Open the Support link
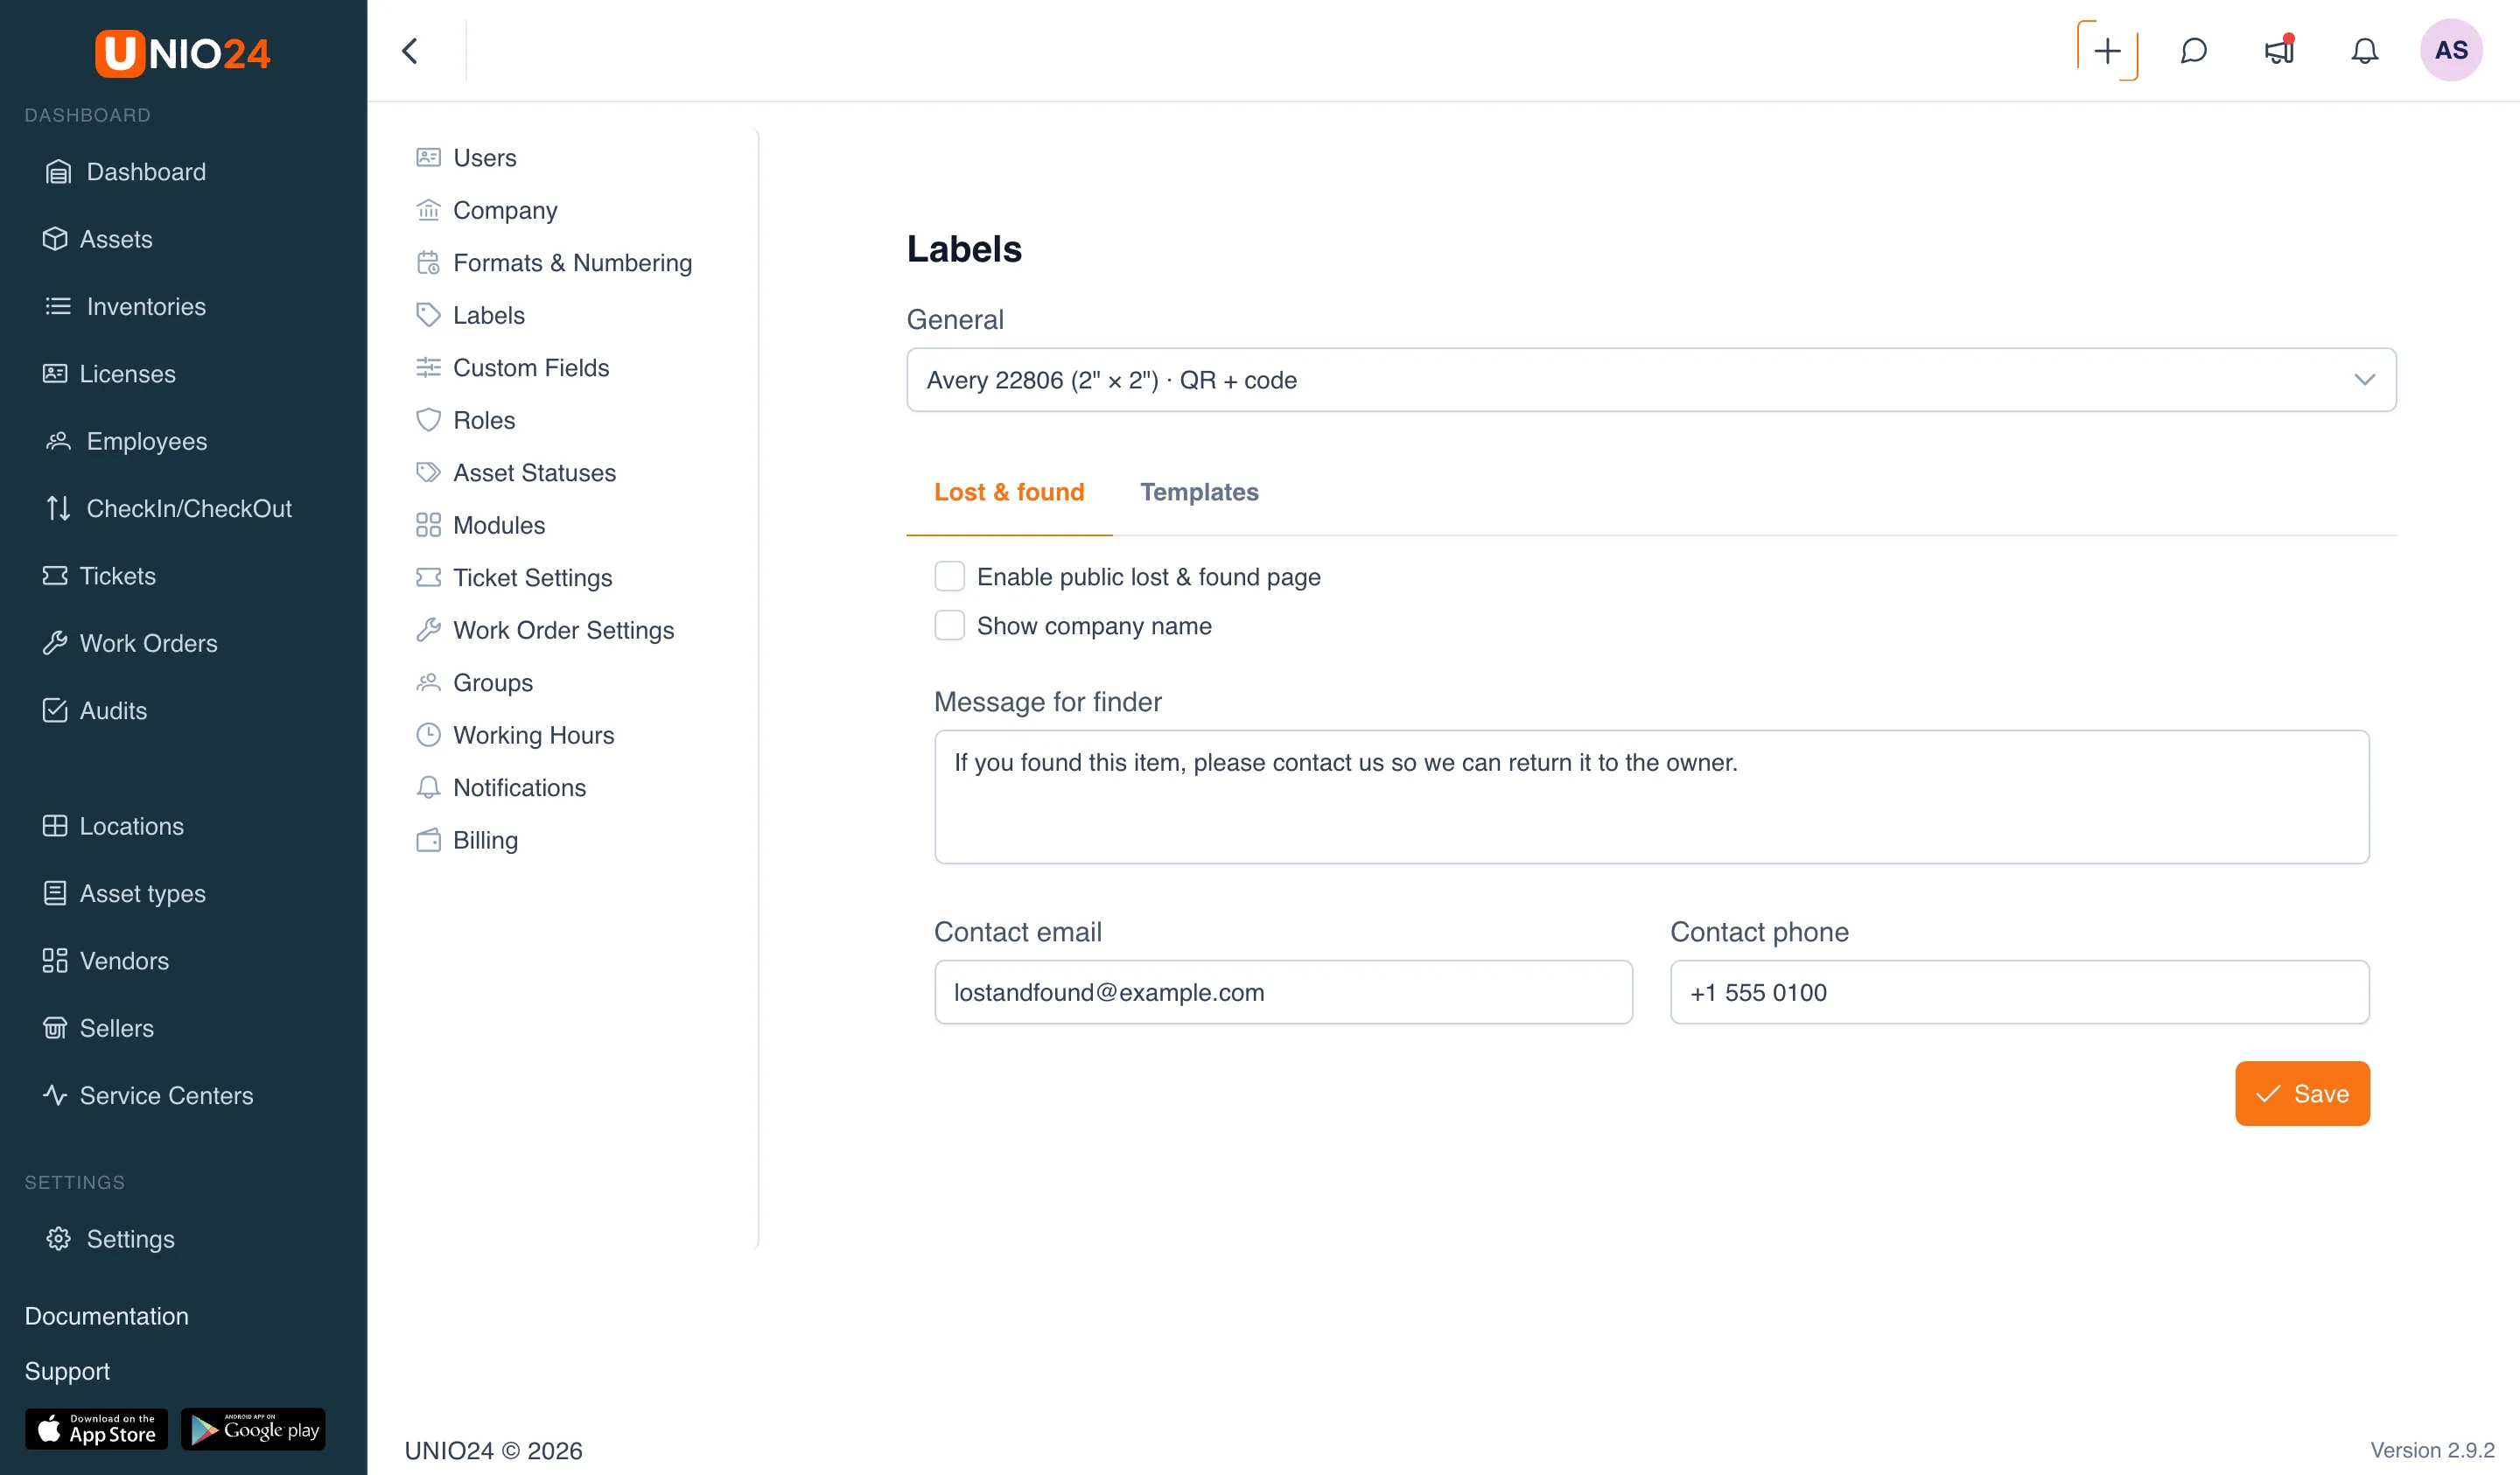 tap(67, 1370)
